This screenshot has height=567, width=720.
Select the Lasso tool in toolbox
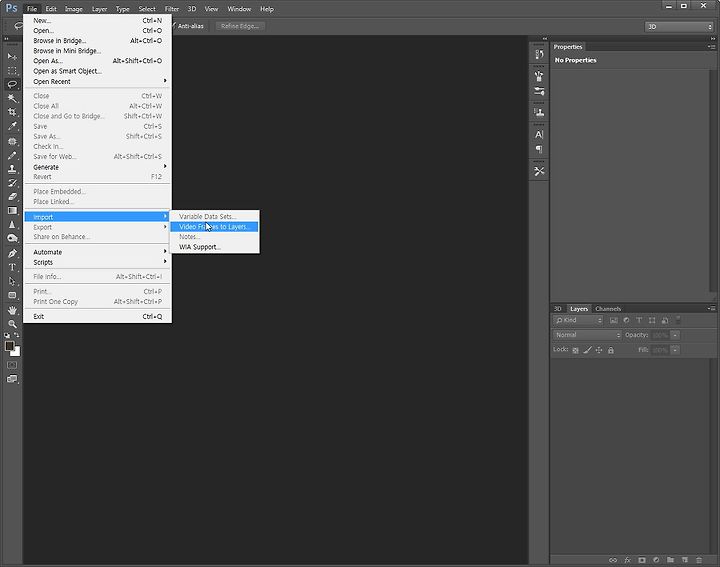[12, 84]
